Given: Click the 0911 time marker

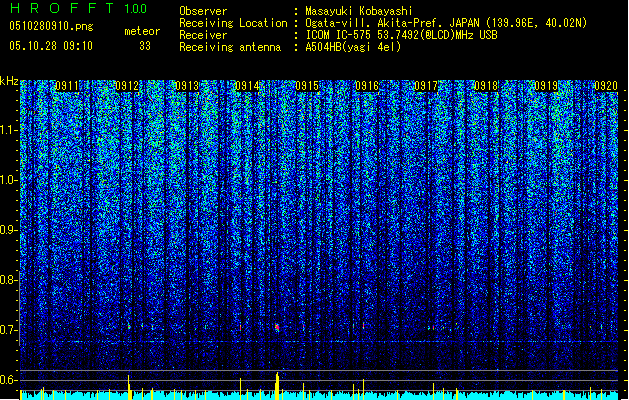Looking at the screenshot, I should (67, 86).
